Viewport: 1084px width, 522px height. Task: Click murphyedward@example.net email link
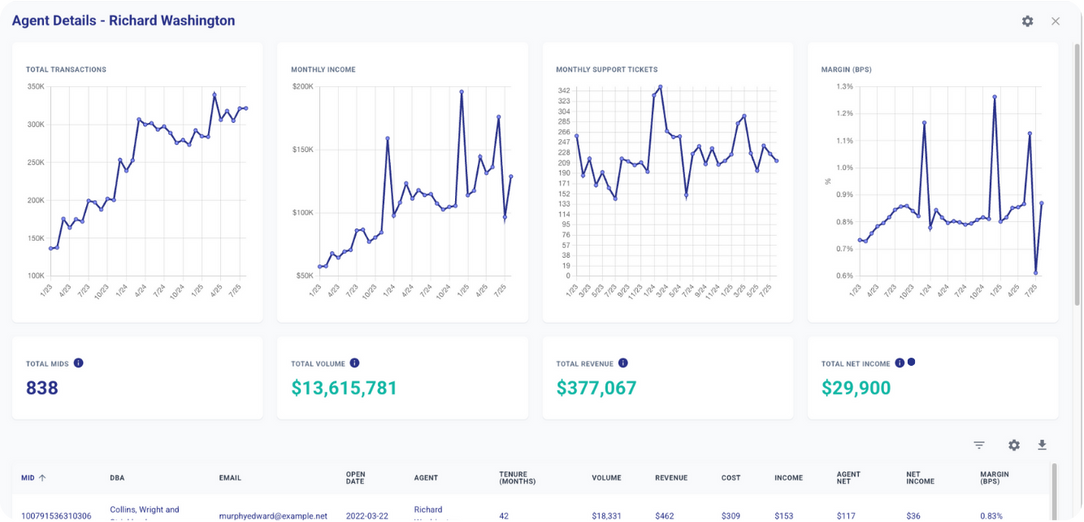coord(273,516)
